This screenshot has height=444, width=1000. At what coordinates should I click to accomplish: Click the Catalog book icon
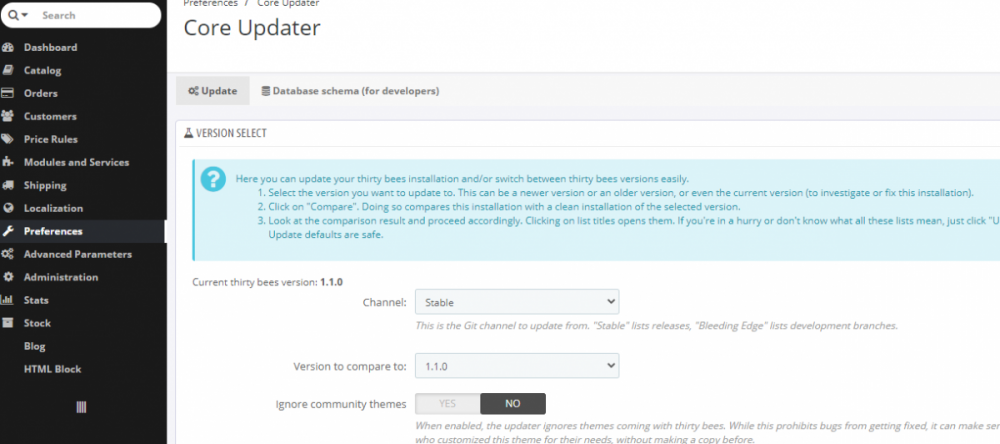click(x=8, y=71)
